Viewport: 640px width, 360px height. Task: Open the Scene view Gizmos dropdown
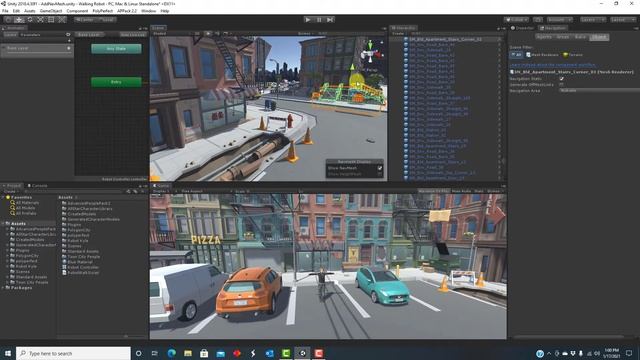(306, 33)
